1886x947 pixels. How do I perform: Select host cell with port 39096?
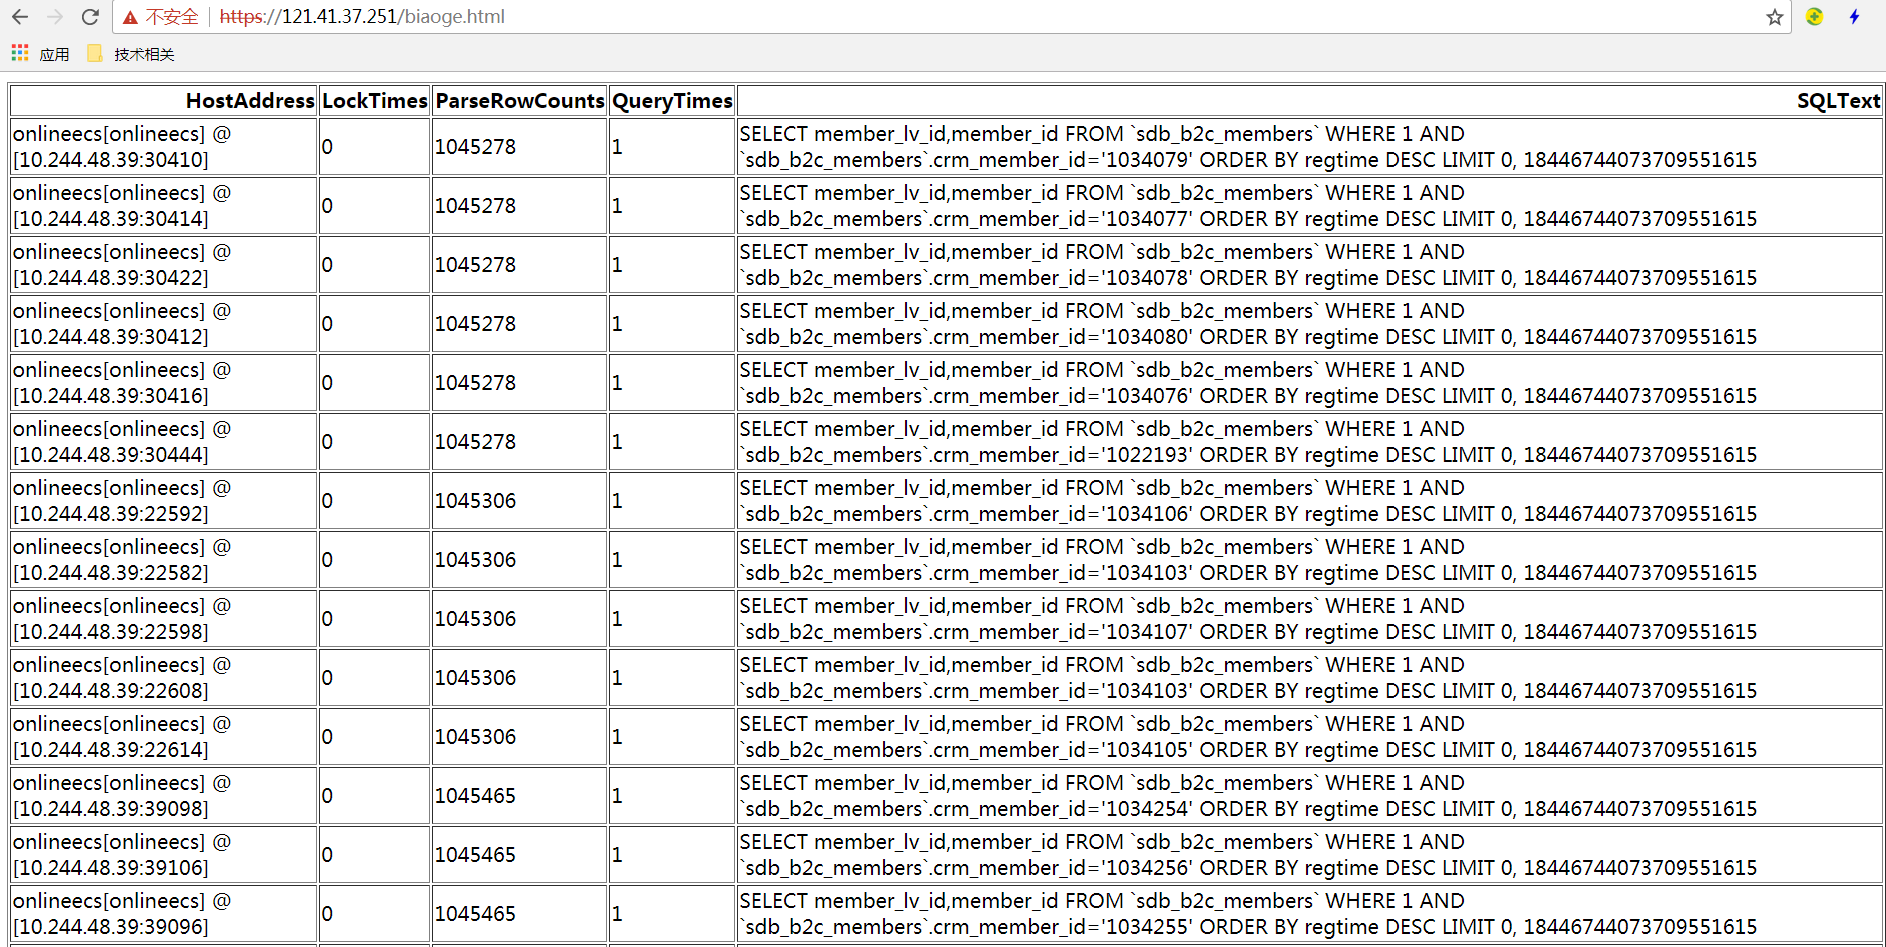click(164, 914)
